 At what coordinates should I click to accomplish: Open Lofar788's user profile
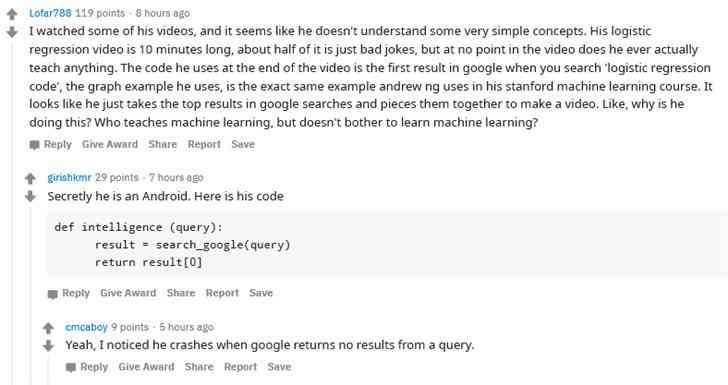(50, 13)
